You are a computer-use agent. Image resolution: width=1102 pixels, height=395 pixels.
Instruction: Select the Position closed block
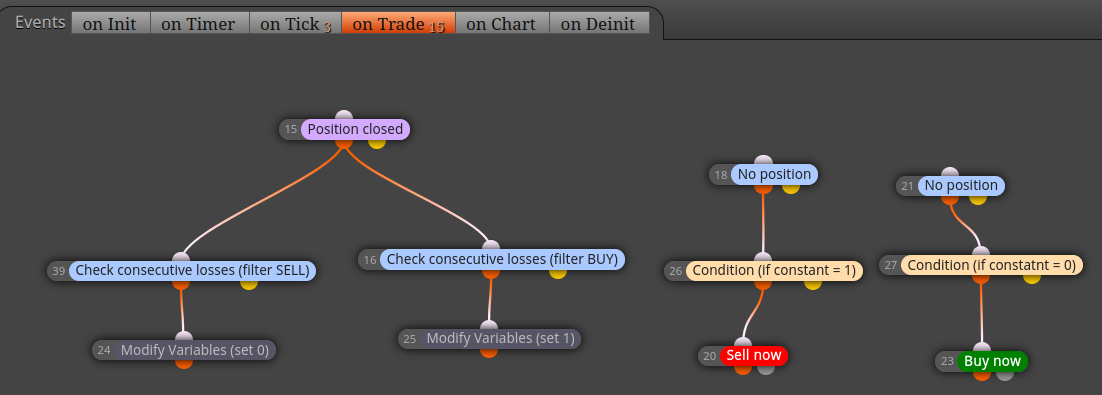[356, 129]
